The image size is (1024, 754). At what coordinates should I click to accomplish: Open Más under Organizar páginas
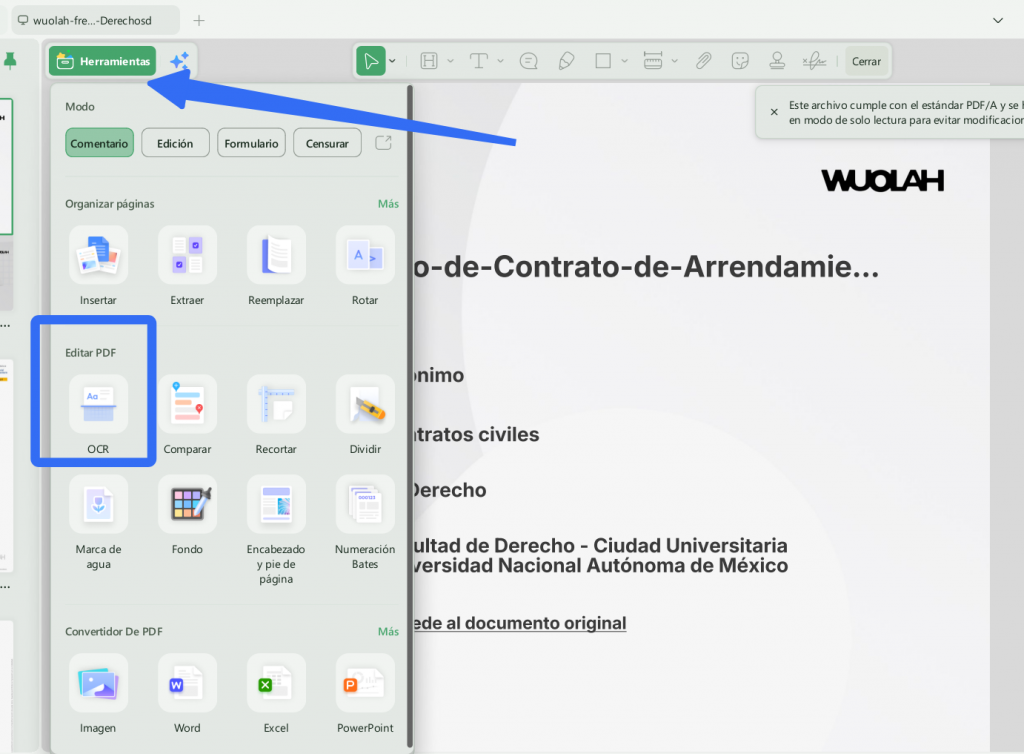coord(388,204)
